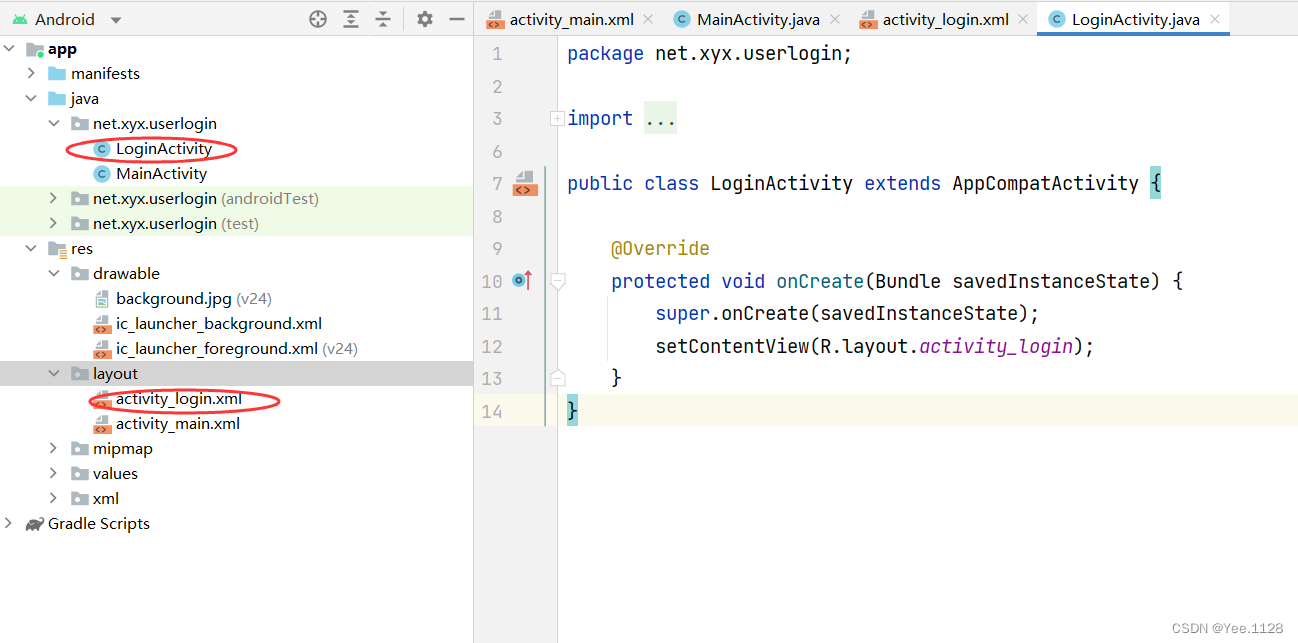1298x643 pixels.
Task: Collapse the app module node
Action: pyautogui.click(x=9, y=48)
